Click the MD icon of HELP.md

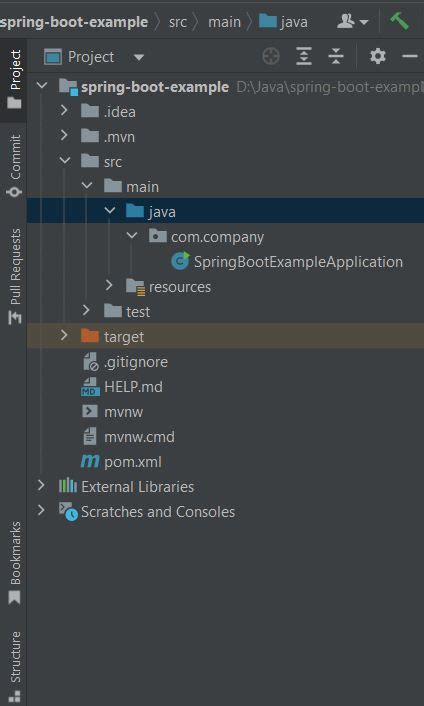coord(90,387)
